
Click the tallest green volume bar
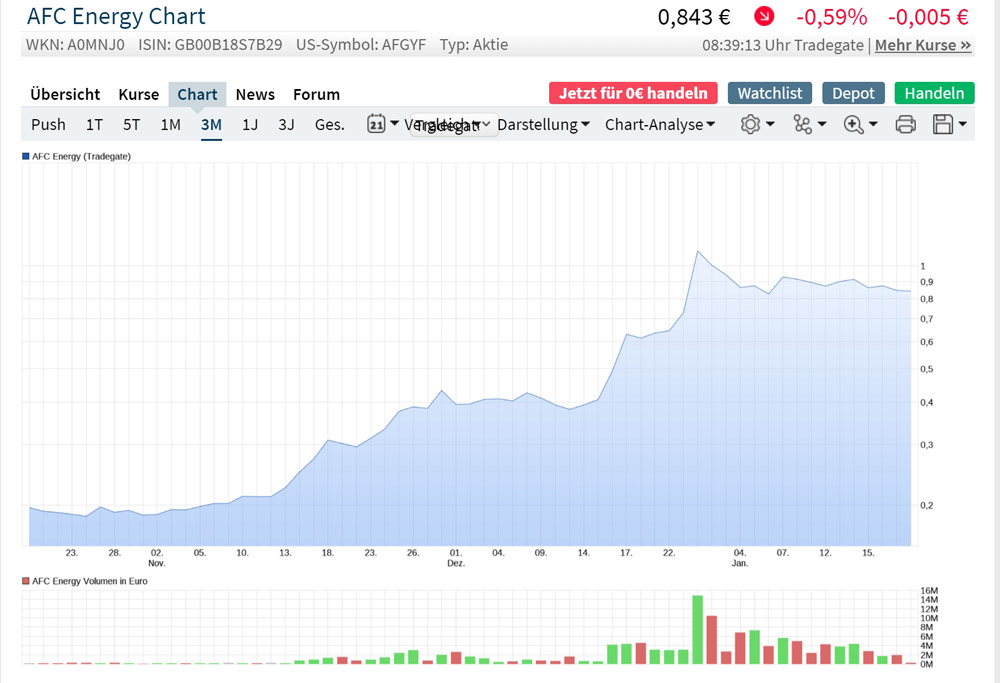tap(698, 629)
